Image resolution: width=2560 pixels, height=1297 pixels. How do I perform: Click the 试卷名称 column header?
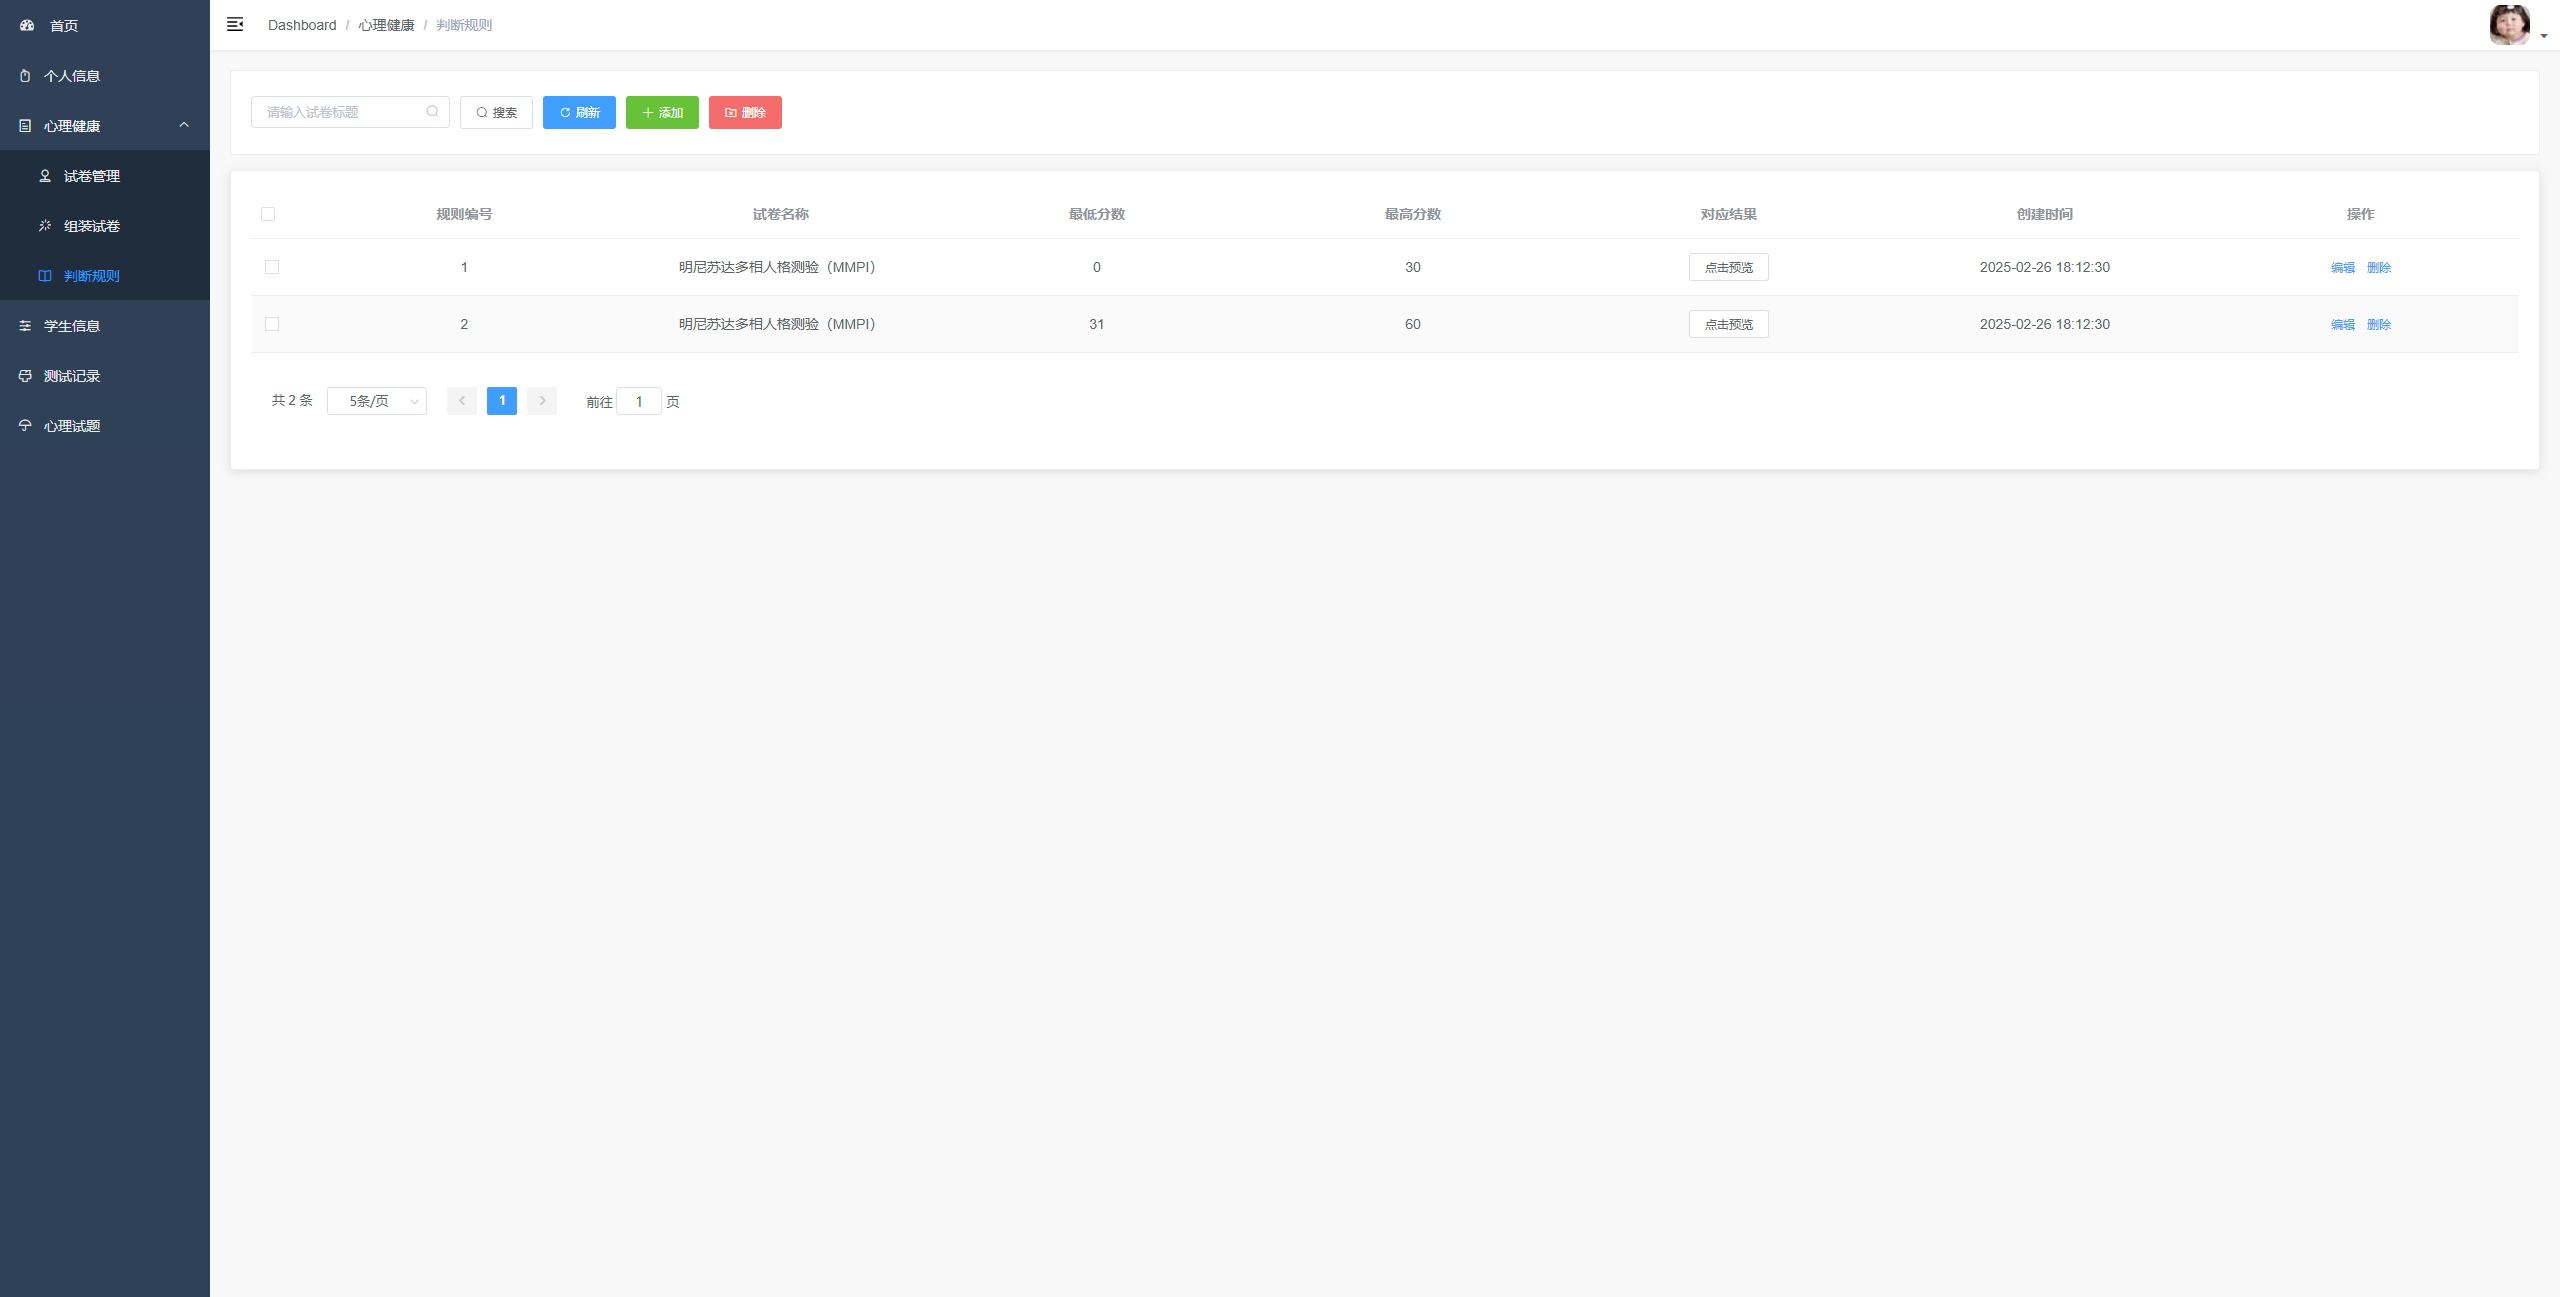(x=780, y=214)
